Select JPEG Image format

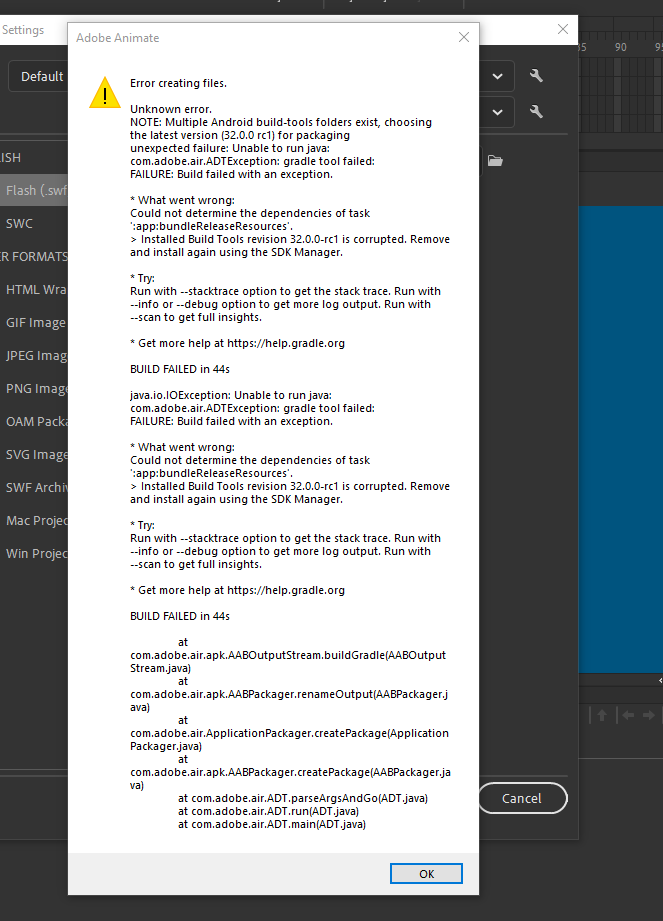[34, 355]
